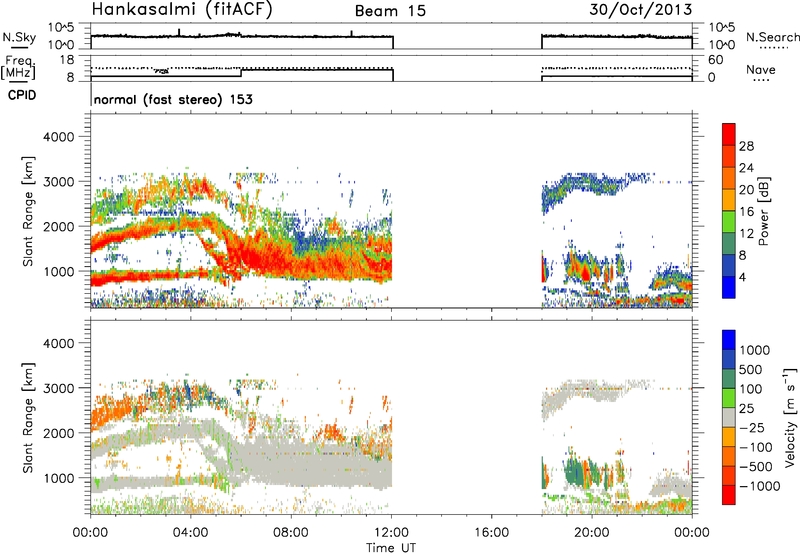The height and width of the screenshot is (554, 800).
Task: Select the N.Sky axis label
Action: tap(19, 38)
